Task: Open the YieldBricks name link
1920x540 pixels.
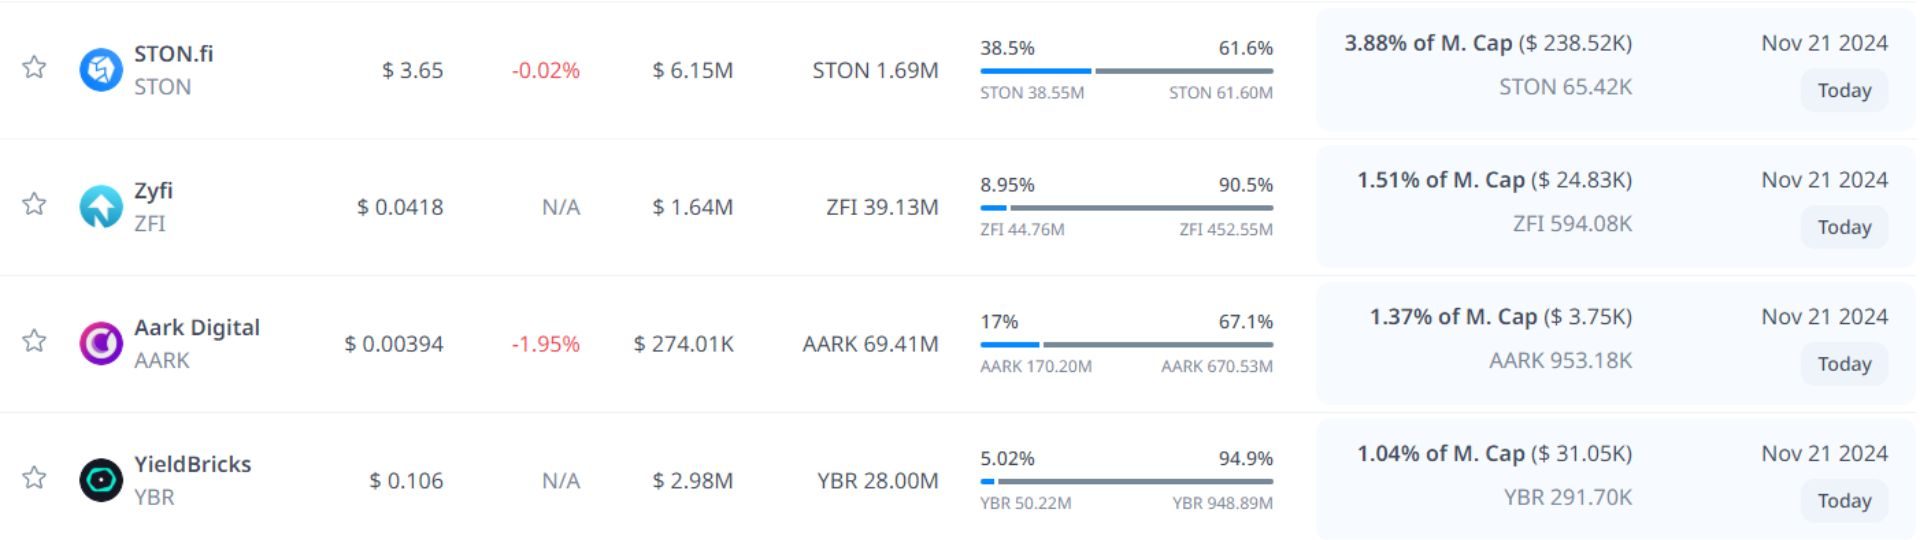Action: (x=193, y=464)
